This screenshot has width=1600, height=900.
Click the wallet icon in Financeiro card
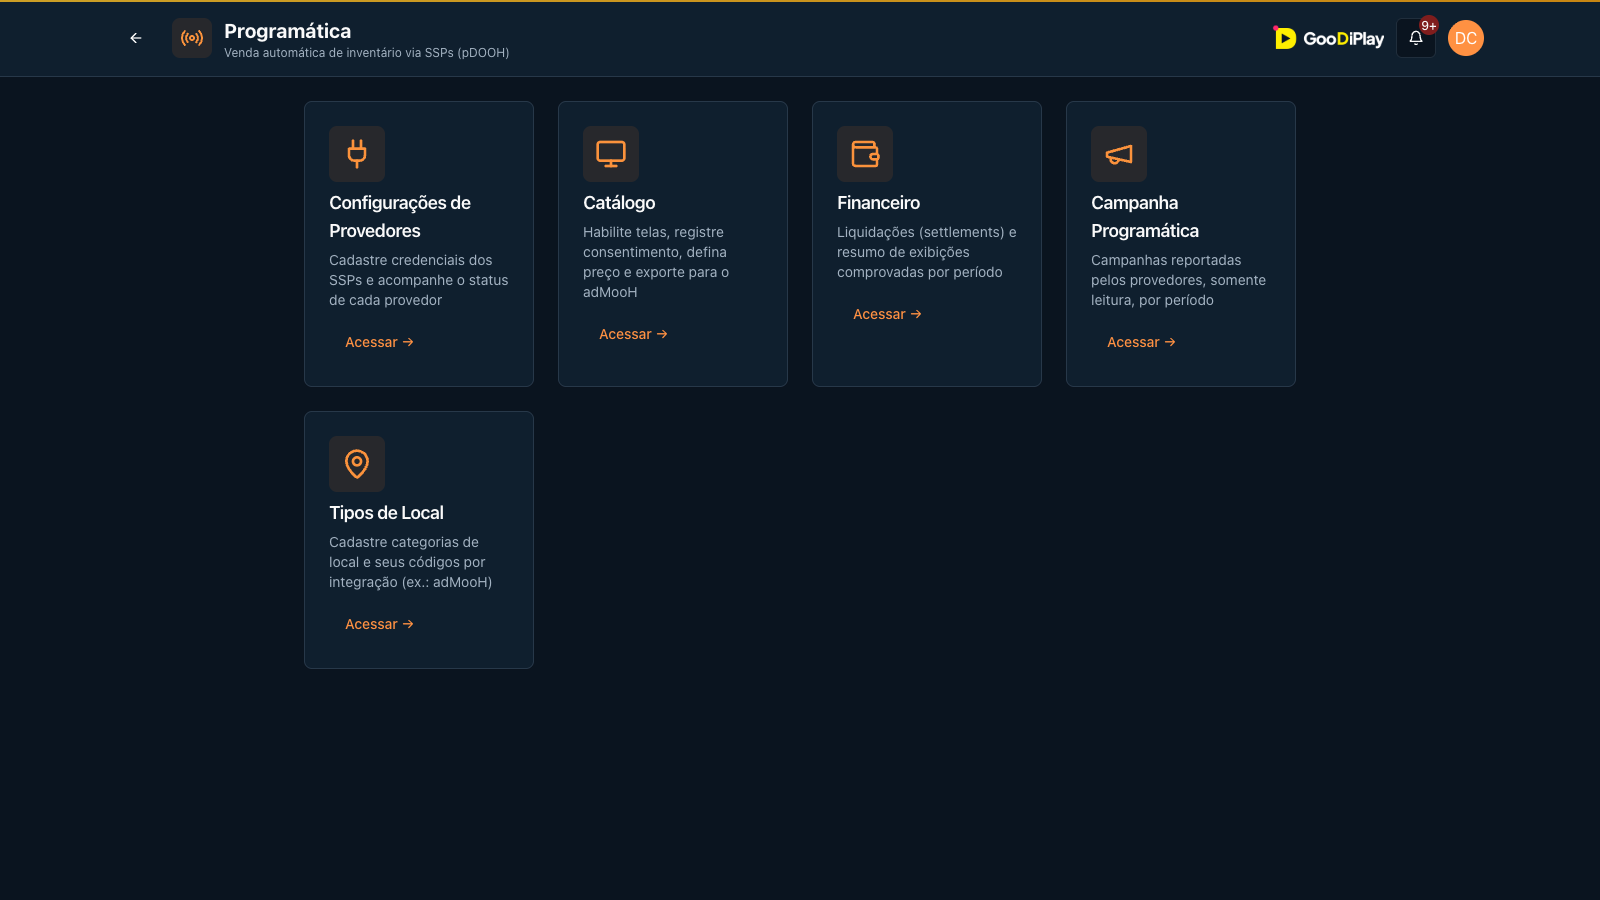(865, 154)
